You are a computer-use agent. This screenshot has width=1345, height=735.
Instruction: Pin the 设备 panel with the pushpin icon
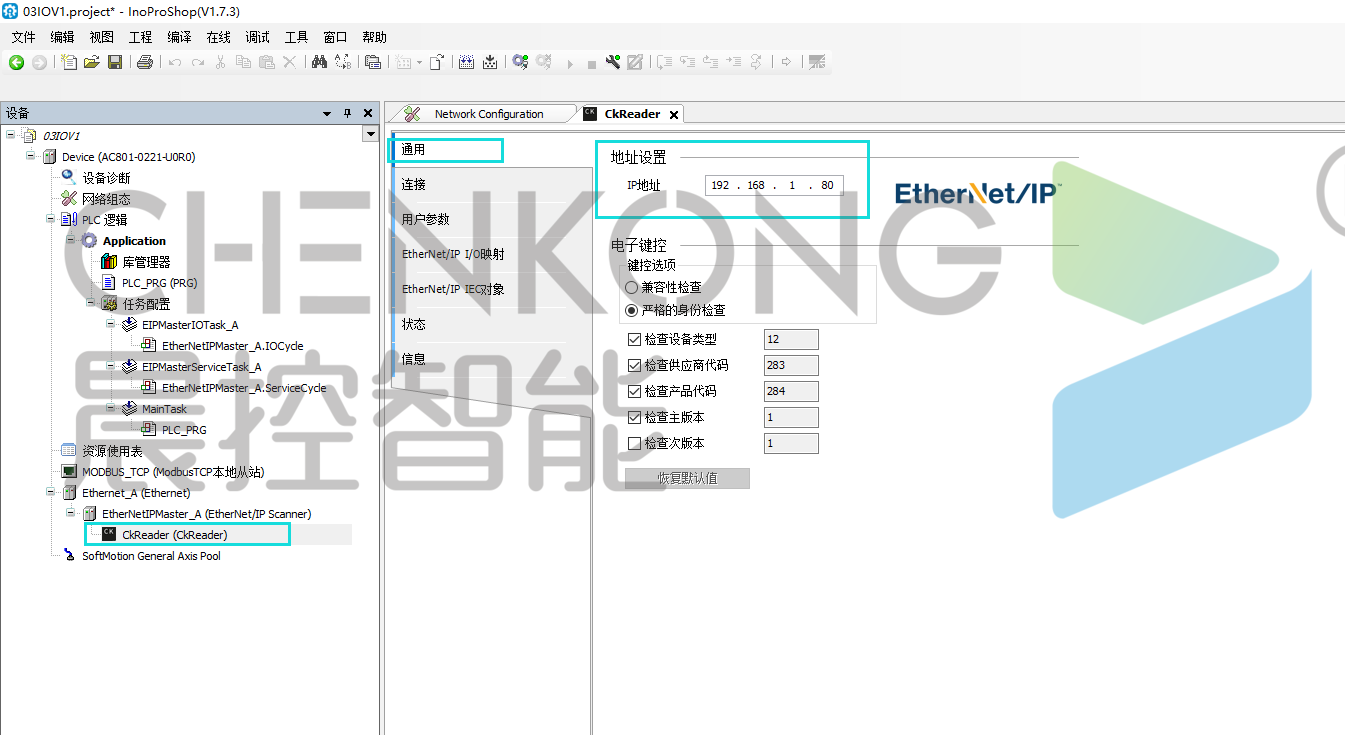(348, 114)
